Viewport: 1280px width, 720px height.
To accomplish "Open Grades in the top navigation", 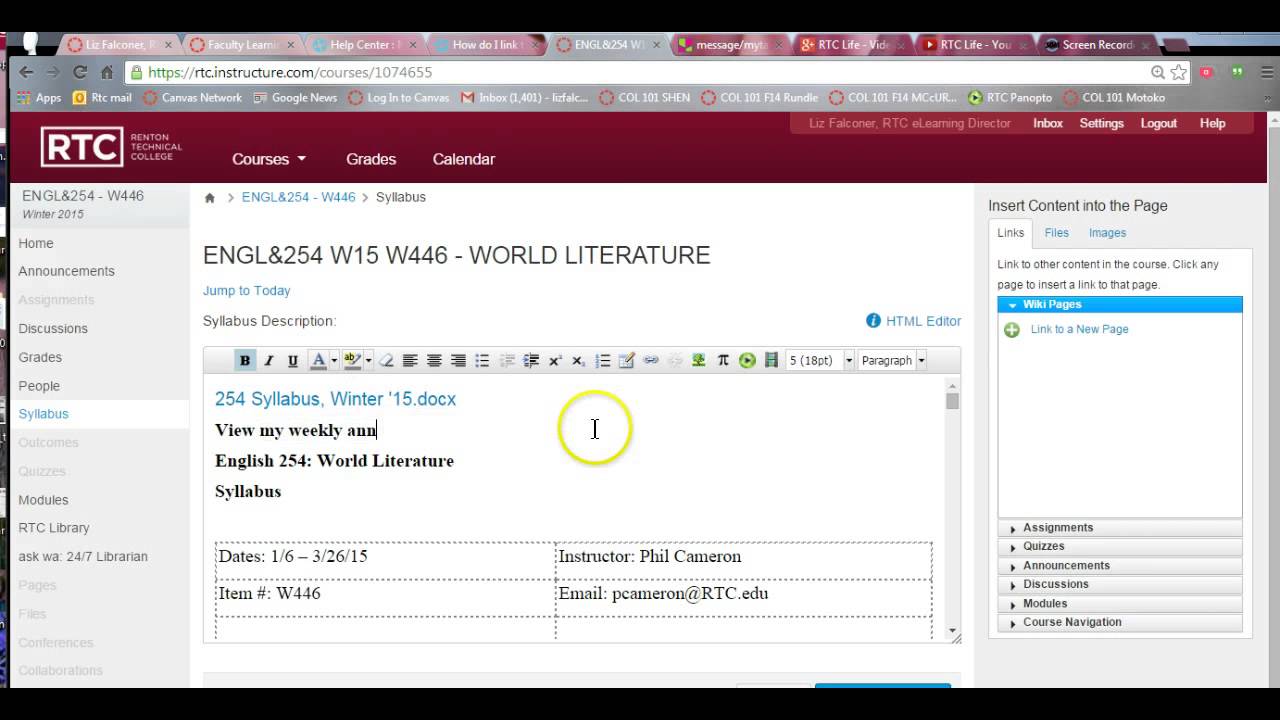I will pyautogui.click(x=371, y=159).
